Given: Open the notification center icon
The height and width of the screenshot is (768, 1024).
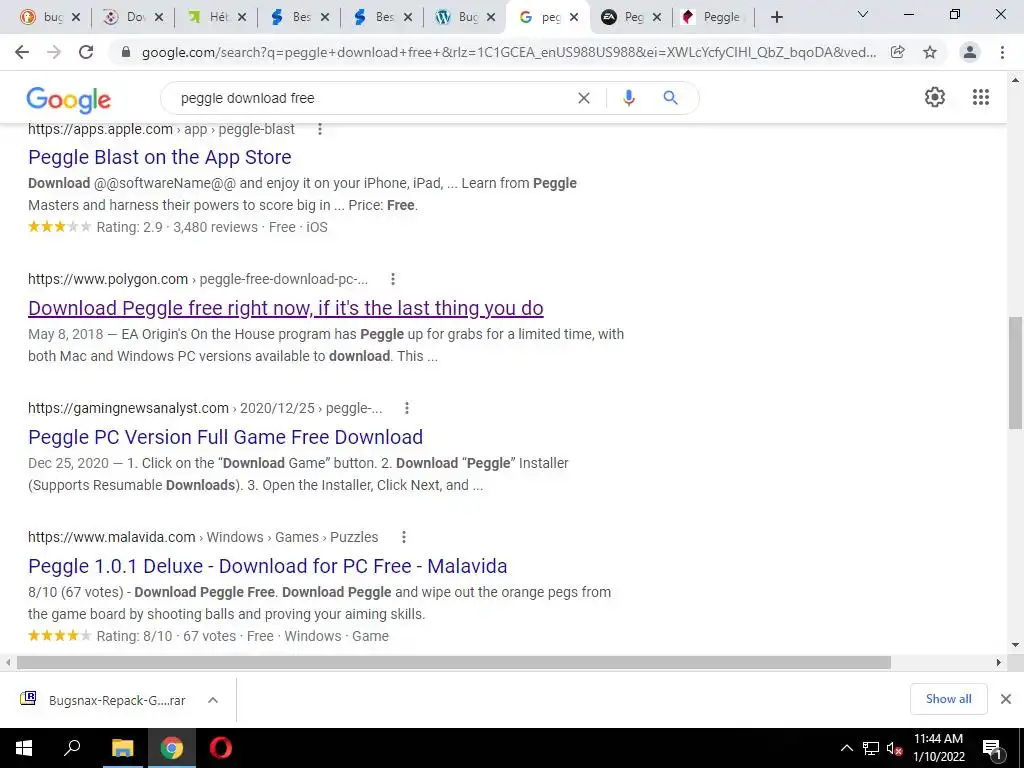Looking at the screenshot, I should [x=993, y=748].
